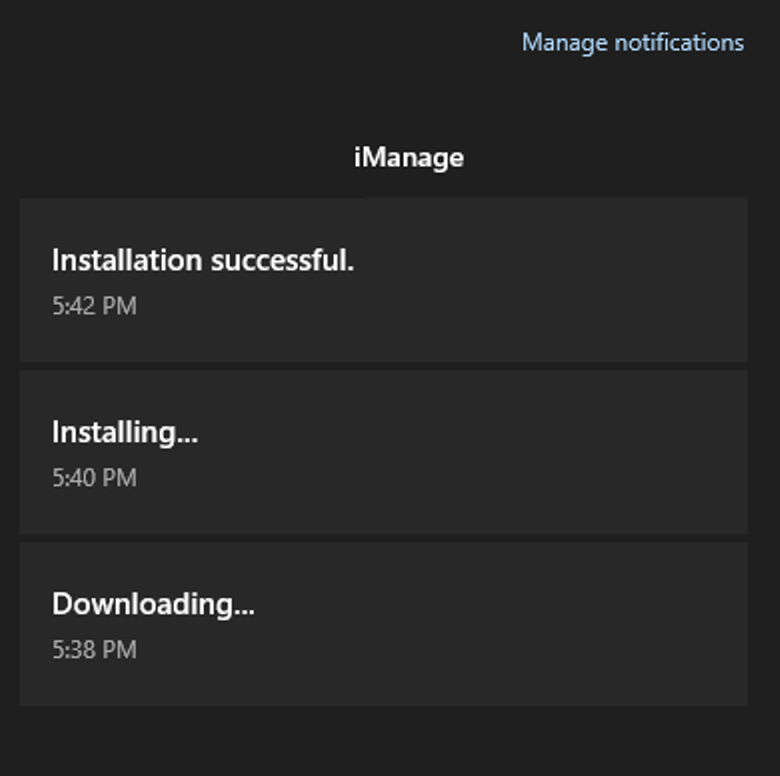Click empty area below the Downloading notification
The image size is (780, 776).
tap(383, 742)
